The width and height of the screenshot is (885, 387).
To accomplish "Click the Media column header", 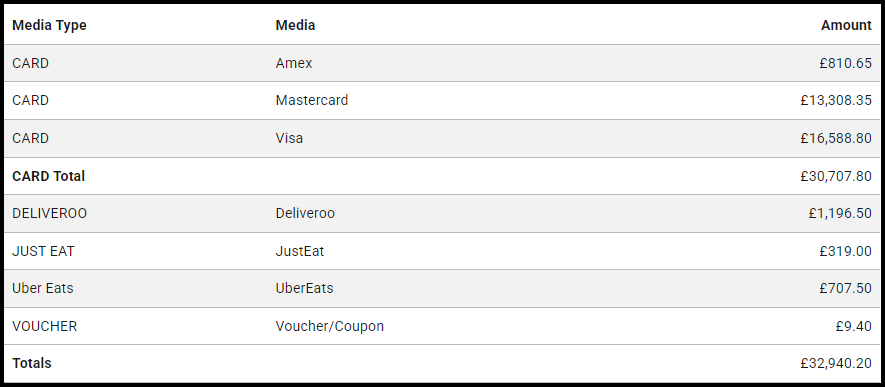I will tap(295, 25).
